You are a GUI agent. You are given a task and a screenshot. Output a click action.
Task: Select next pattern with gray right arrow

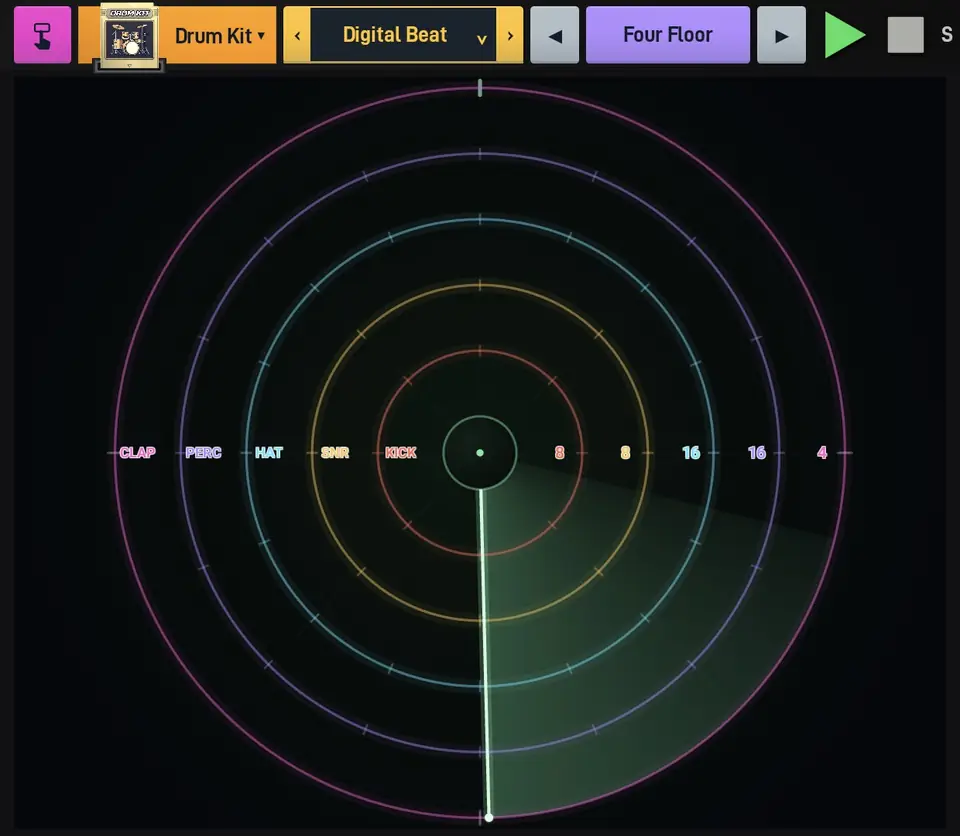(x=781, y=36)
